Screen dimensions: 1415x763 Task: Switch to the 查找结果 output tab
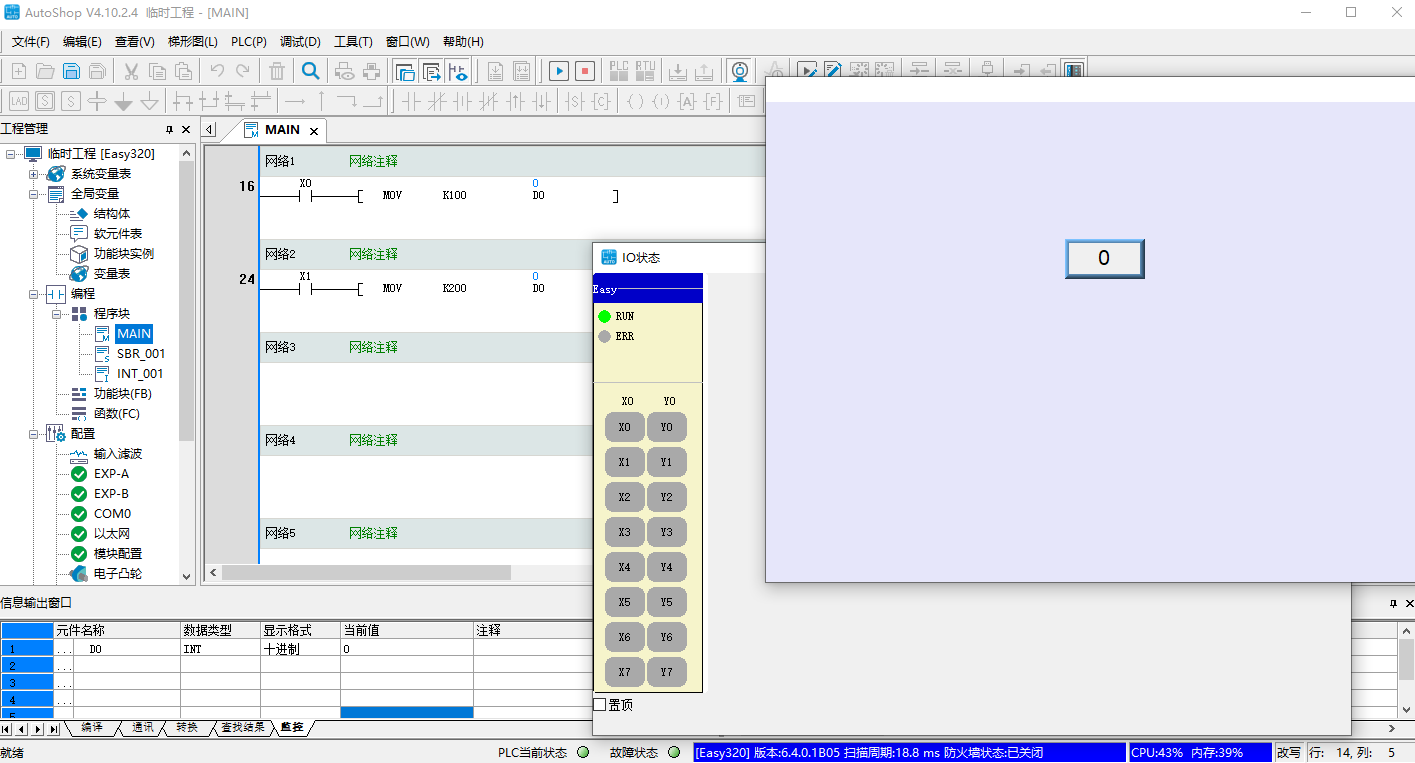coord(243,727)
